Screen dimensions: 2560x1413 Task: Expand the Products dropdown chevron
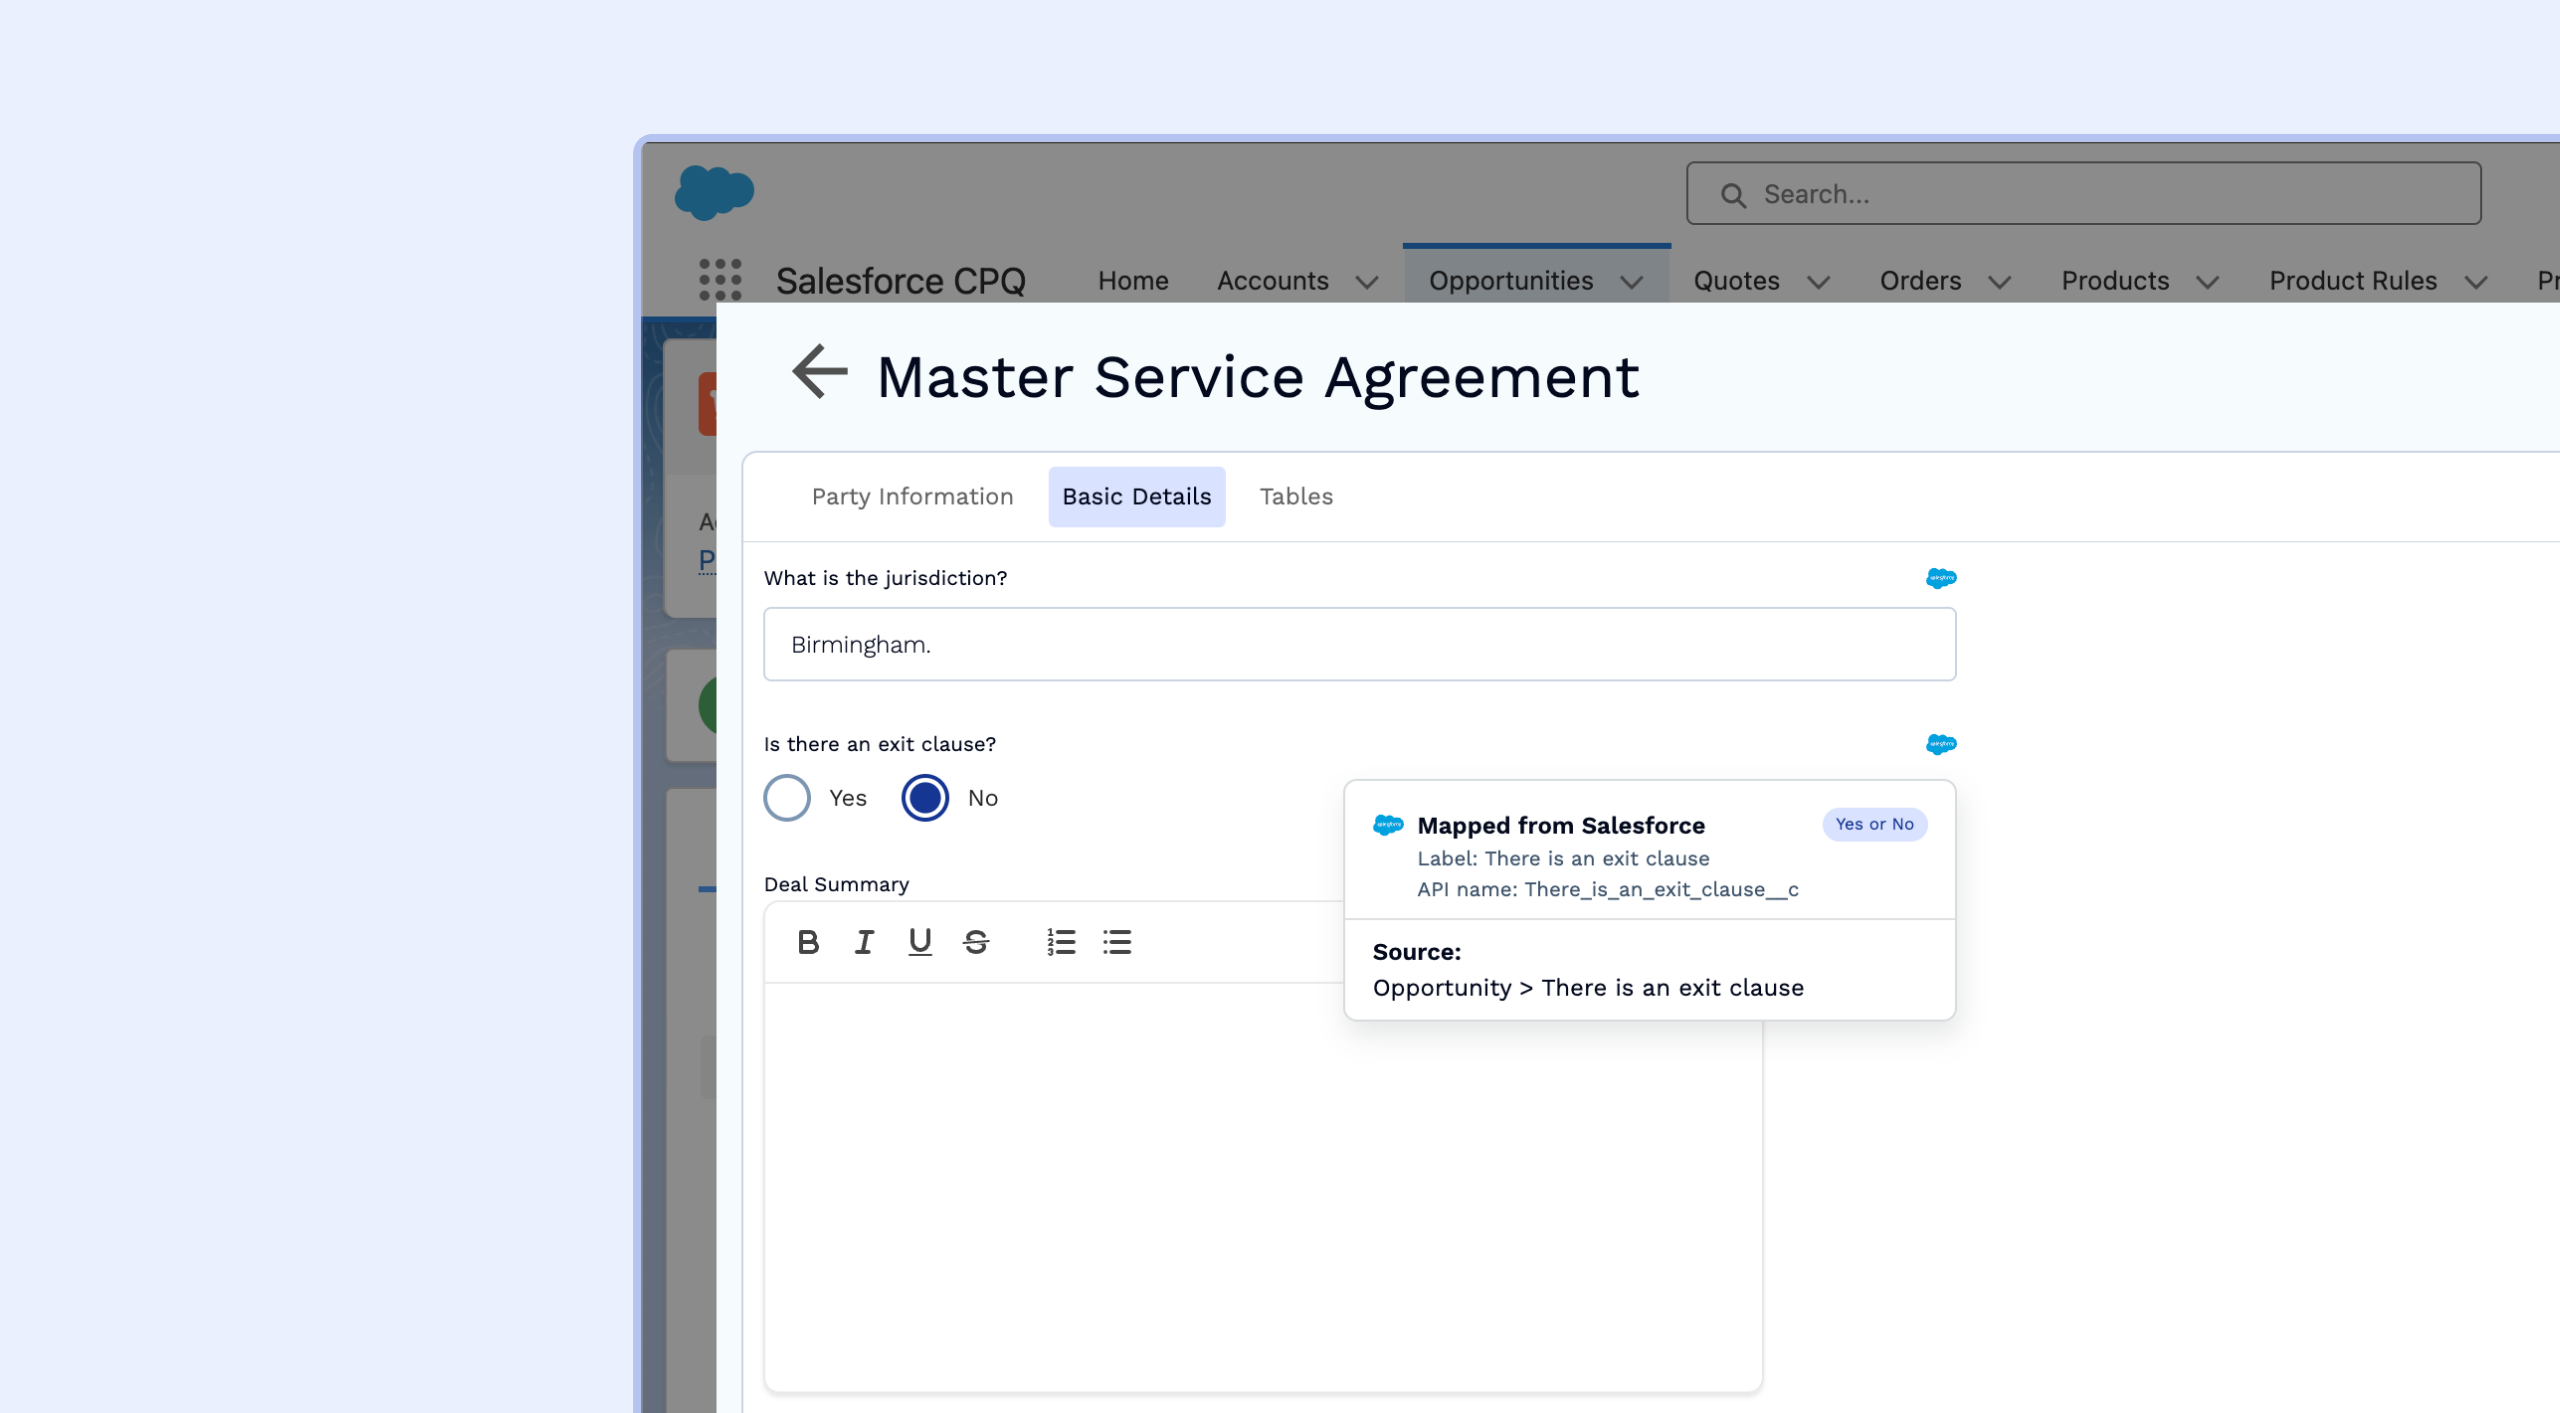click(2208, 282)
